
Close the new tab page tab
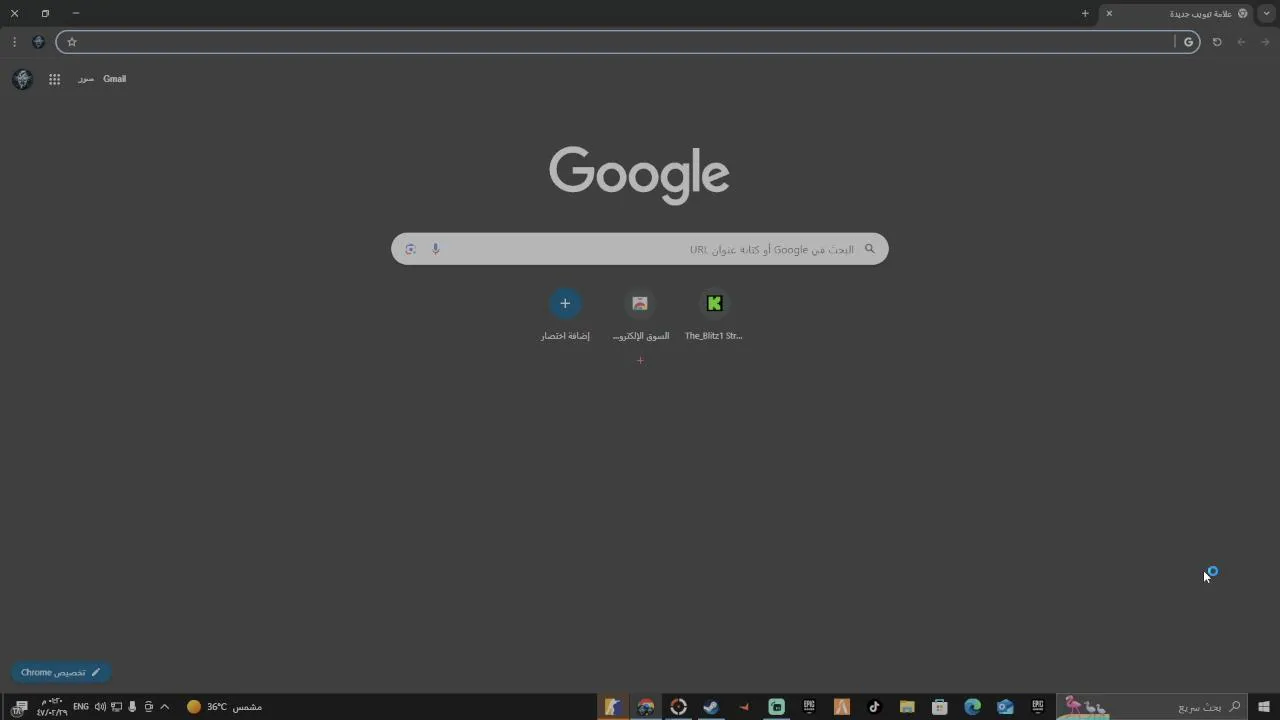coord(1109,13)
